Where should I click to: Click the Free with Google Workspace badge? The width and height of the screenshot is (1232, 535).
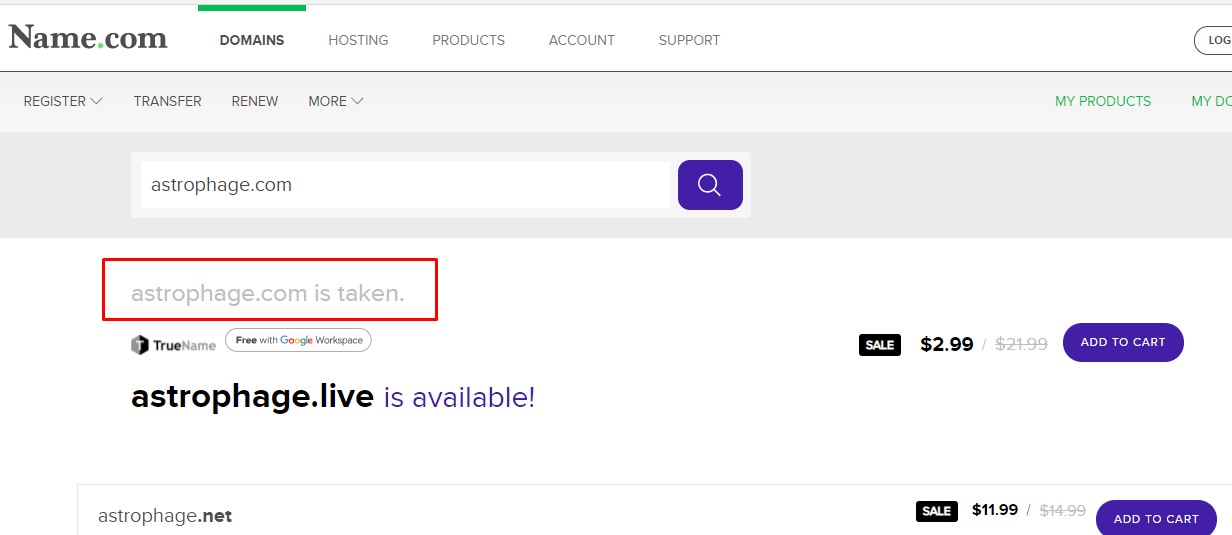point(298,340)
